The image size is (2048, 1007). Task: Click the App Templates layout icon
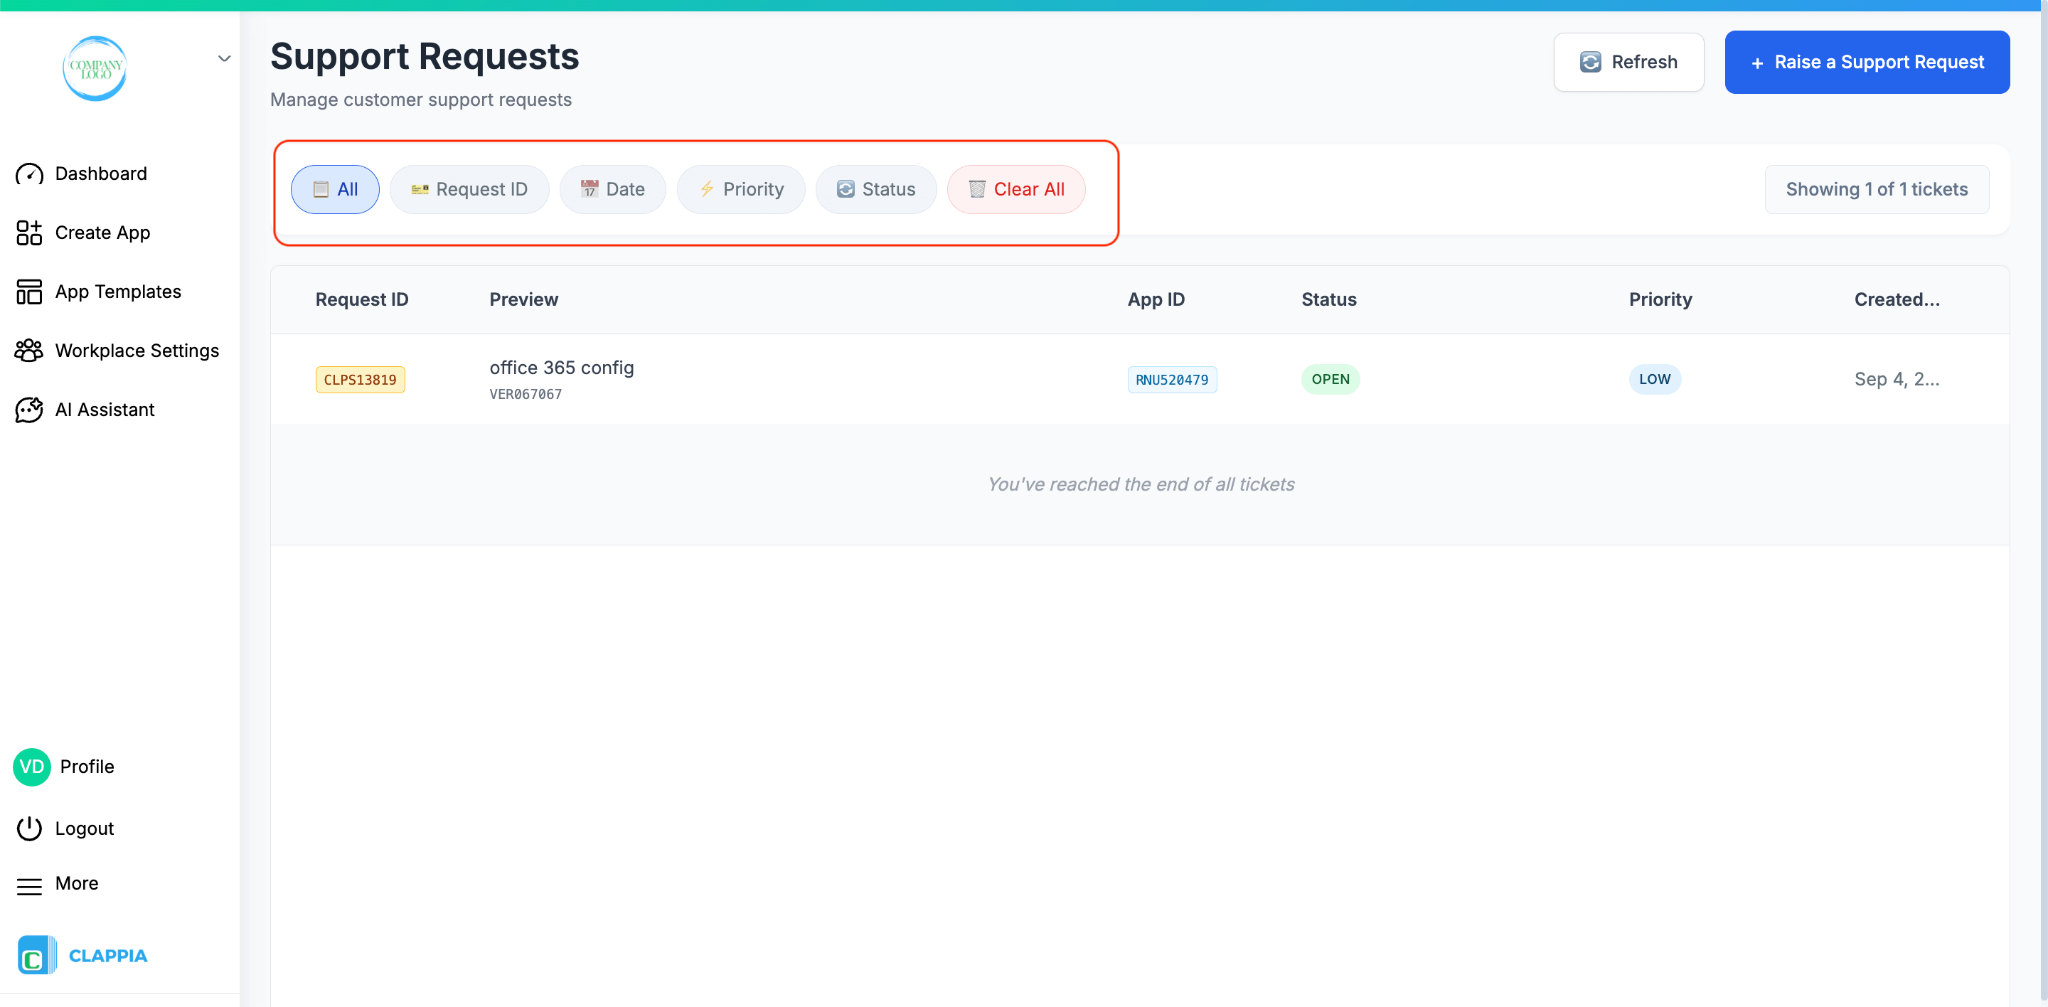click(x=29, y=292)
